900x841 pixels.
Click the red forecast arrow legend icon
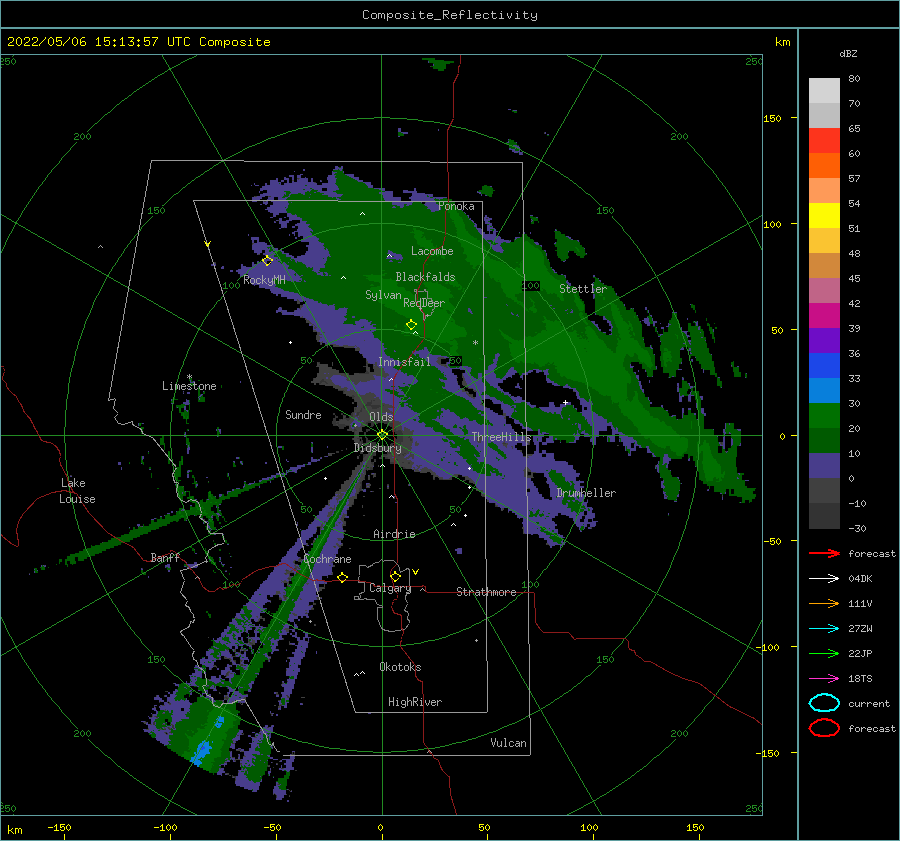(824, 553)
